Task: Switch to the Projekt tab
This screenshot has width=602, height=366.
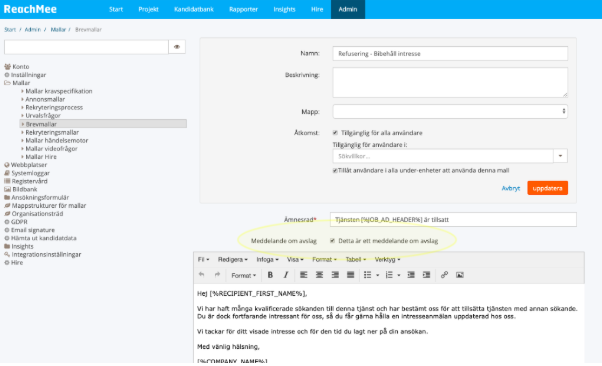Action: click(148, 9)
